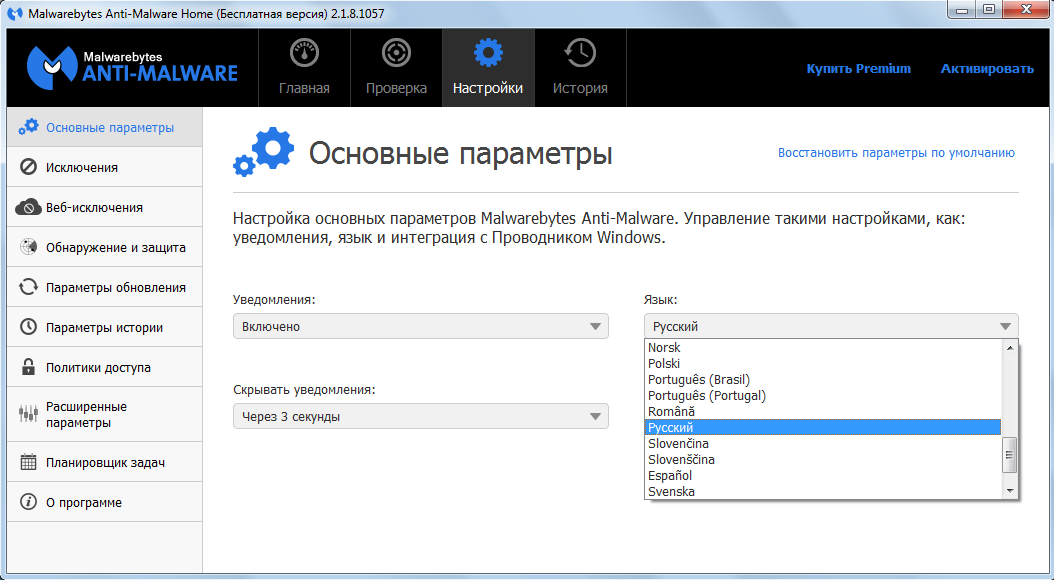
Task: Open Основные параметры settings section
Action: point(104,127)
